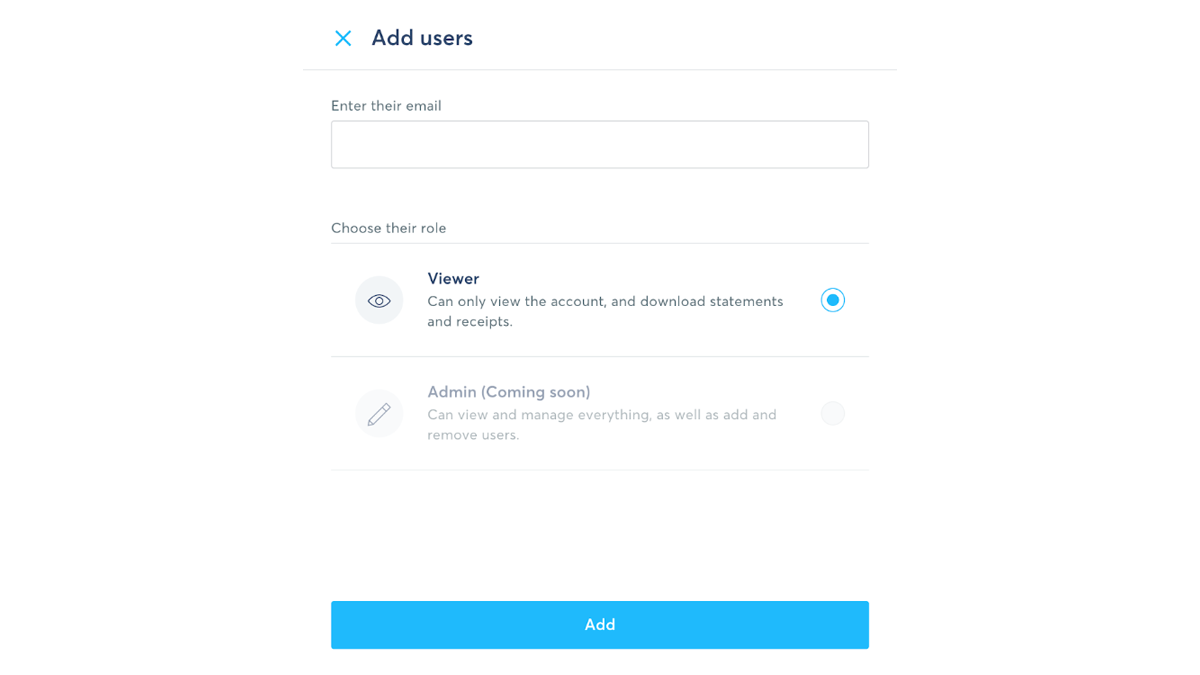The image size is (1200, 675).
Task: Select the disabled Admin radio button
Action: 832,413
